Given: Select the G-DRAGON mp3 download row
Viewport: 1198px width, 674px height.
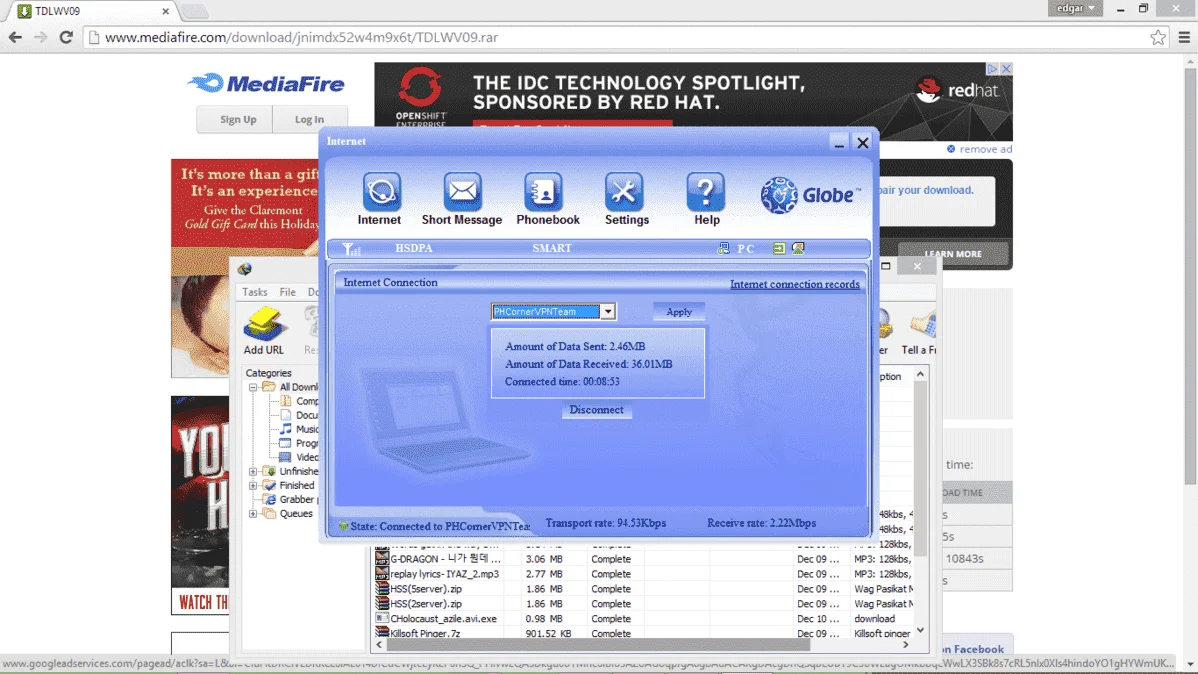Looking at the screenshot, I should [x=642, y=559].
